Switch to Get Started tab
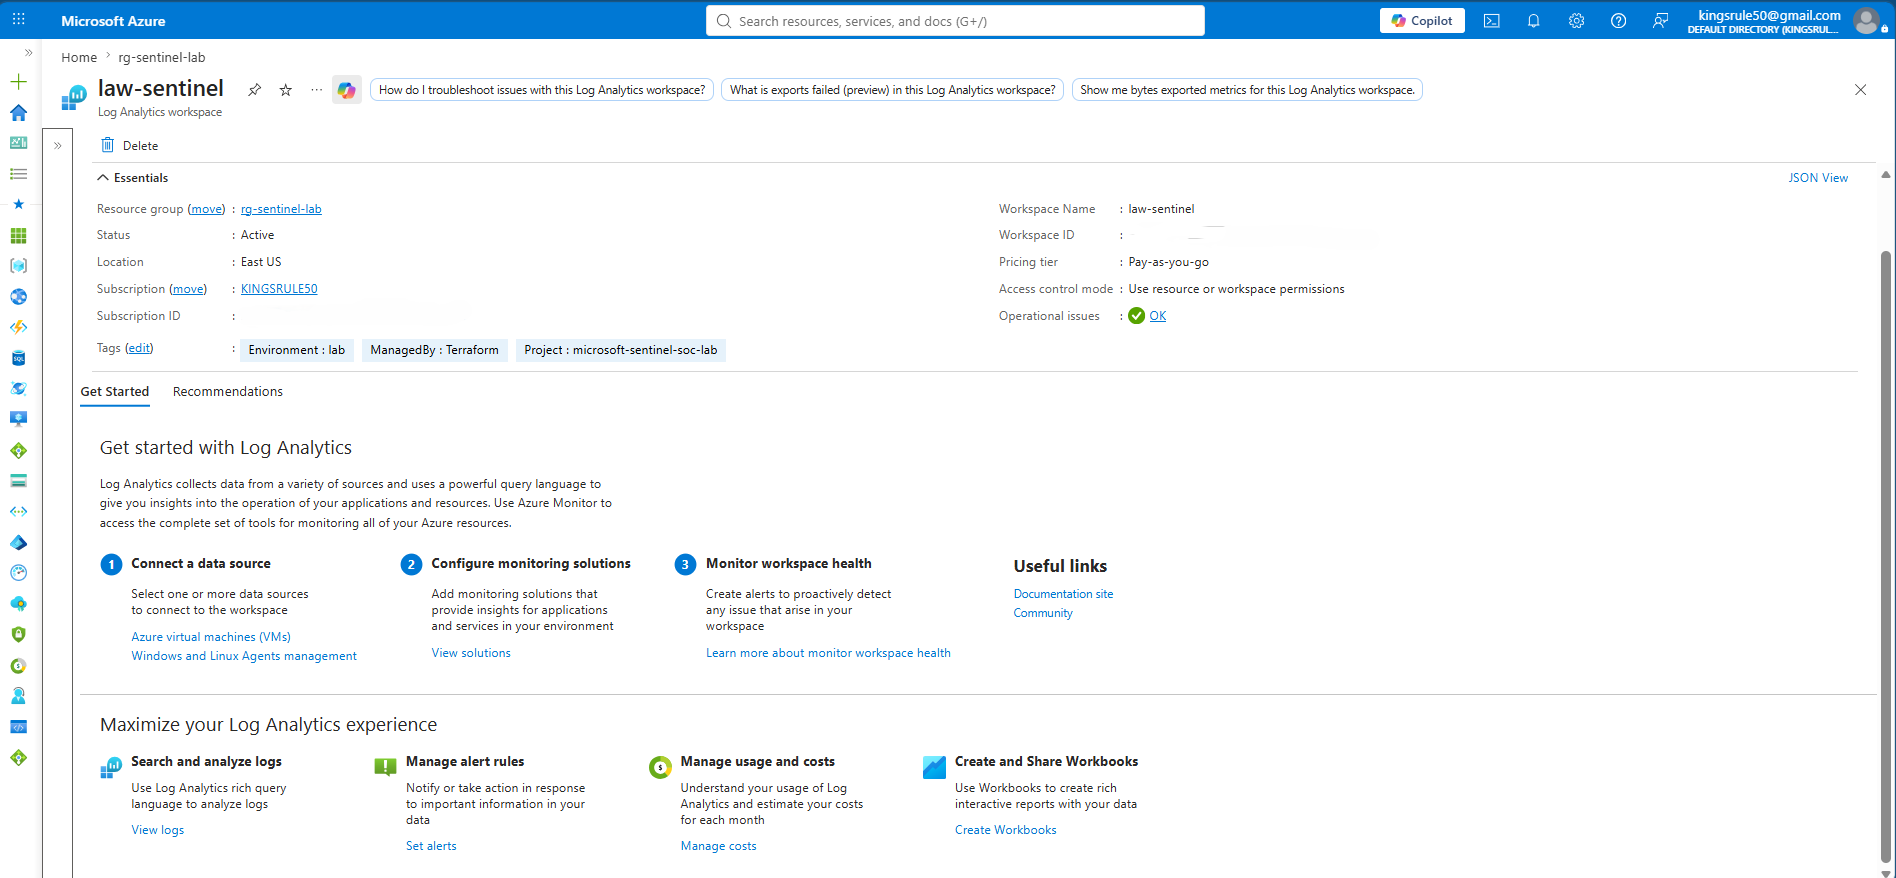 pos(115,392)
